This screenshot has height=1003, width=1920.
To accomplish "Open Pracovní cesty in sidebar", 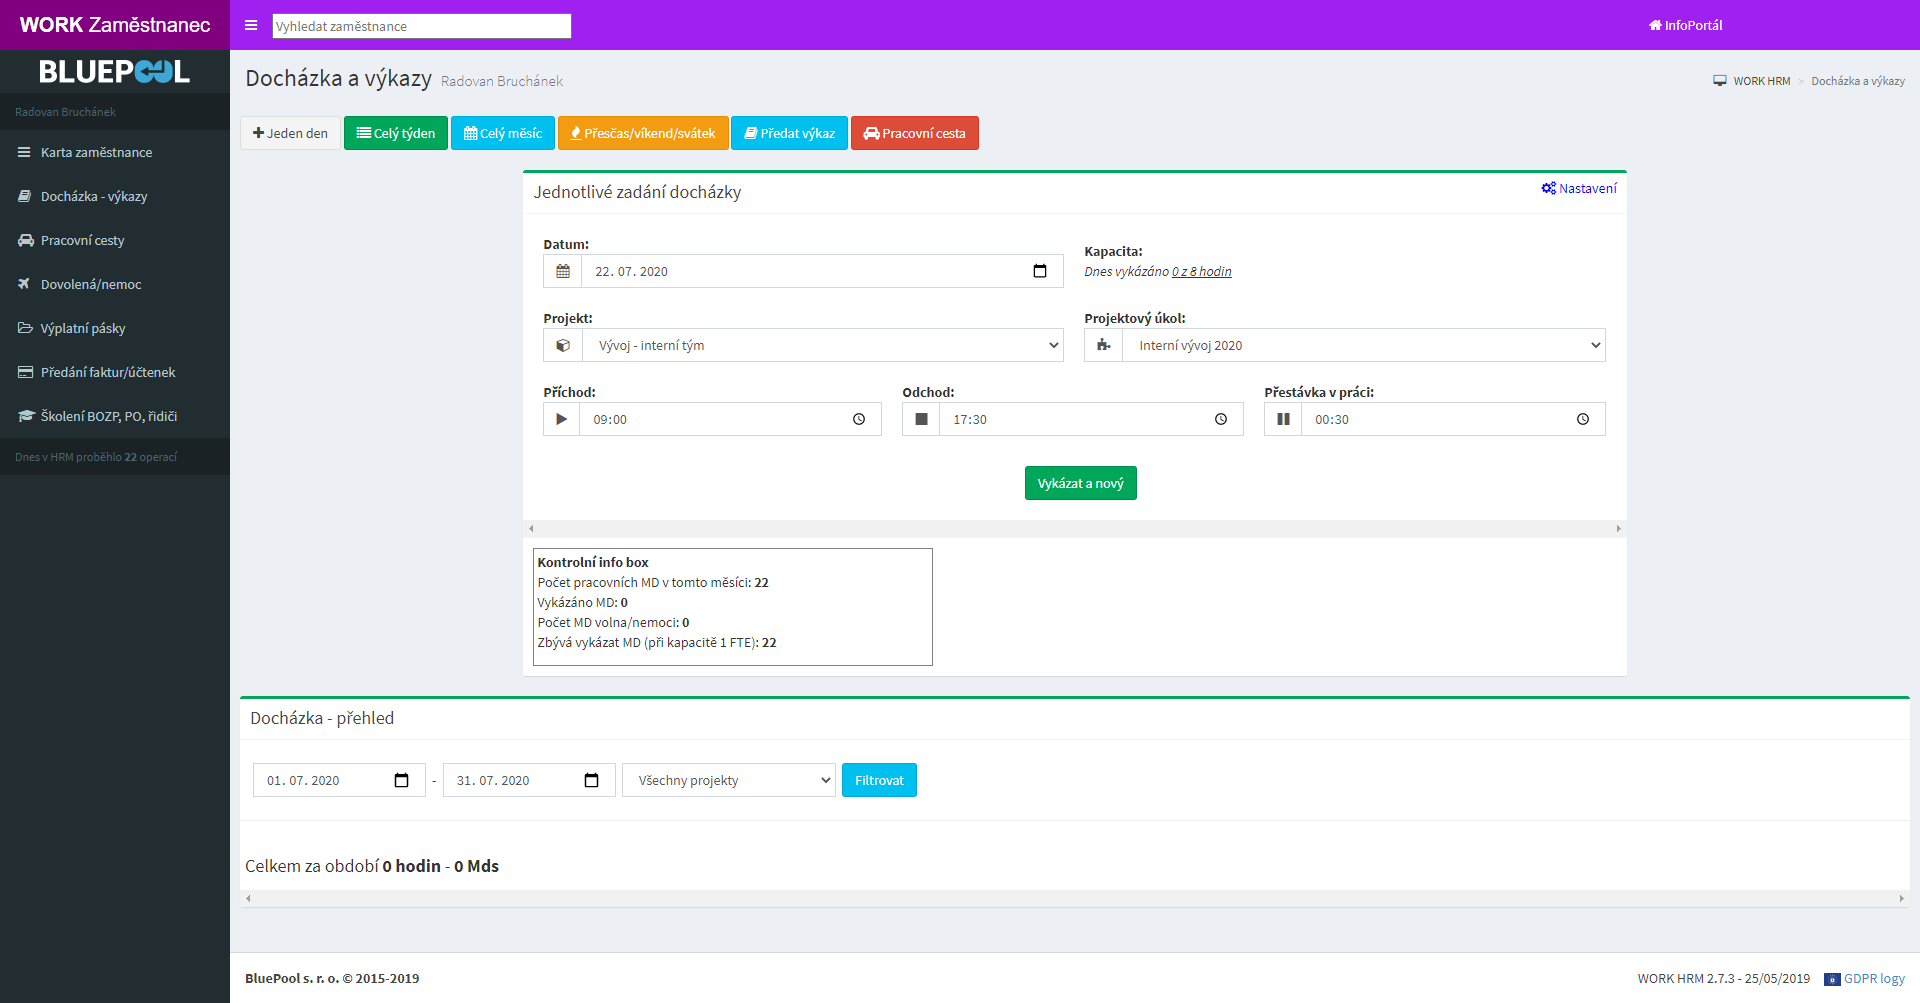I will [115, 240].
